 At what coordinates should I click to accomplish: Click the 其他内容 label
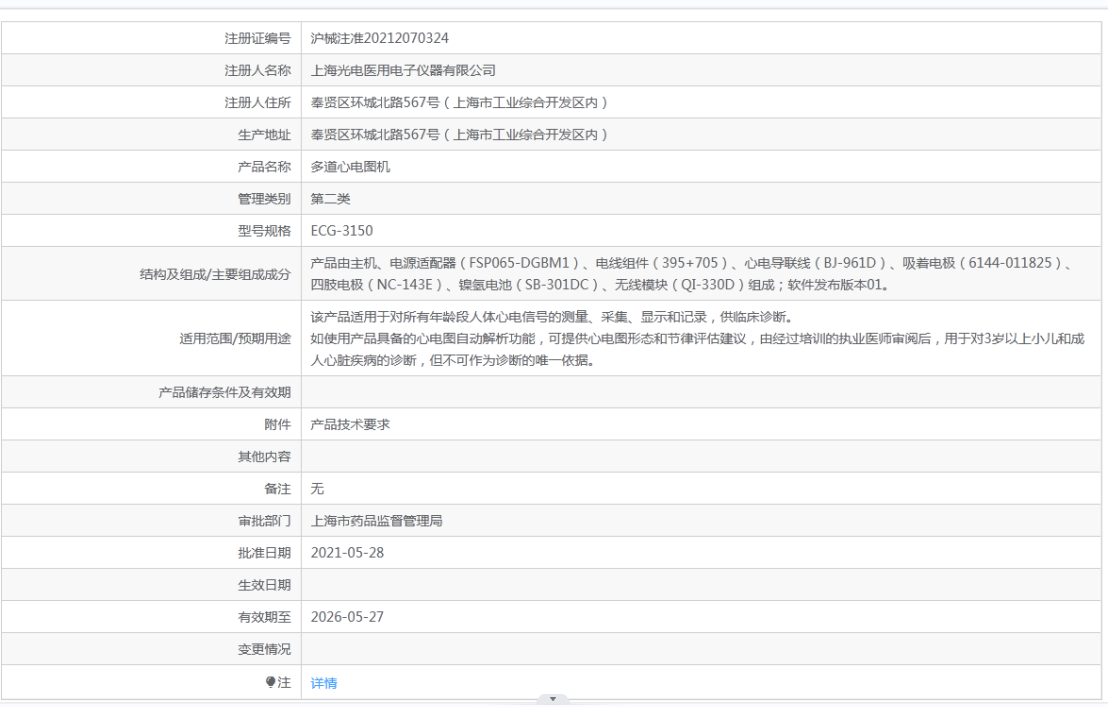(x=264, y=456)
